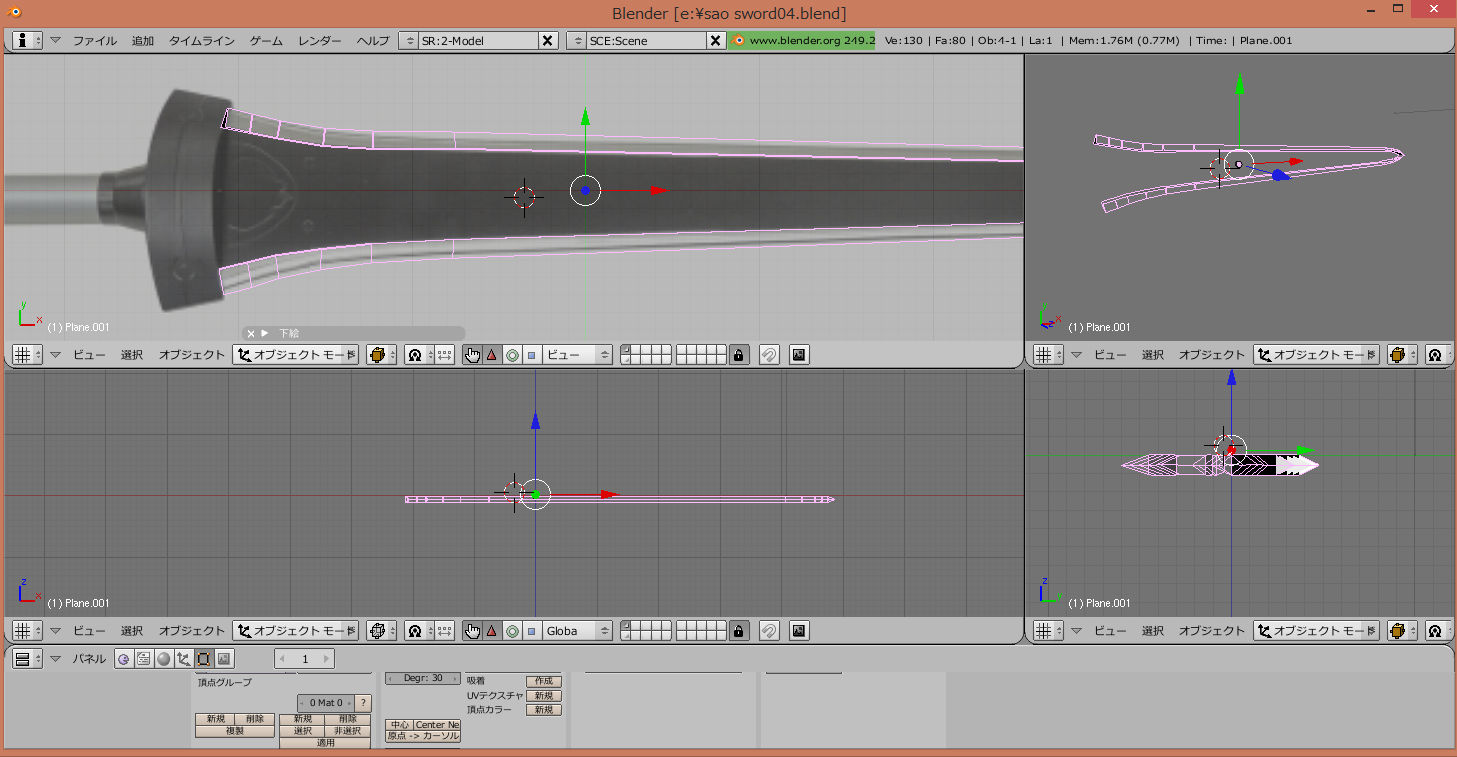Edit the SR:2-Model screen name field
This screenshot has width=1457, height=757.
click(x=478, y=41)
